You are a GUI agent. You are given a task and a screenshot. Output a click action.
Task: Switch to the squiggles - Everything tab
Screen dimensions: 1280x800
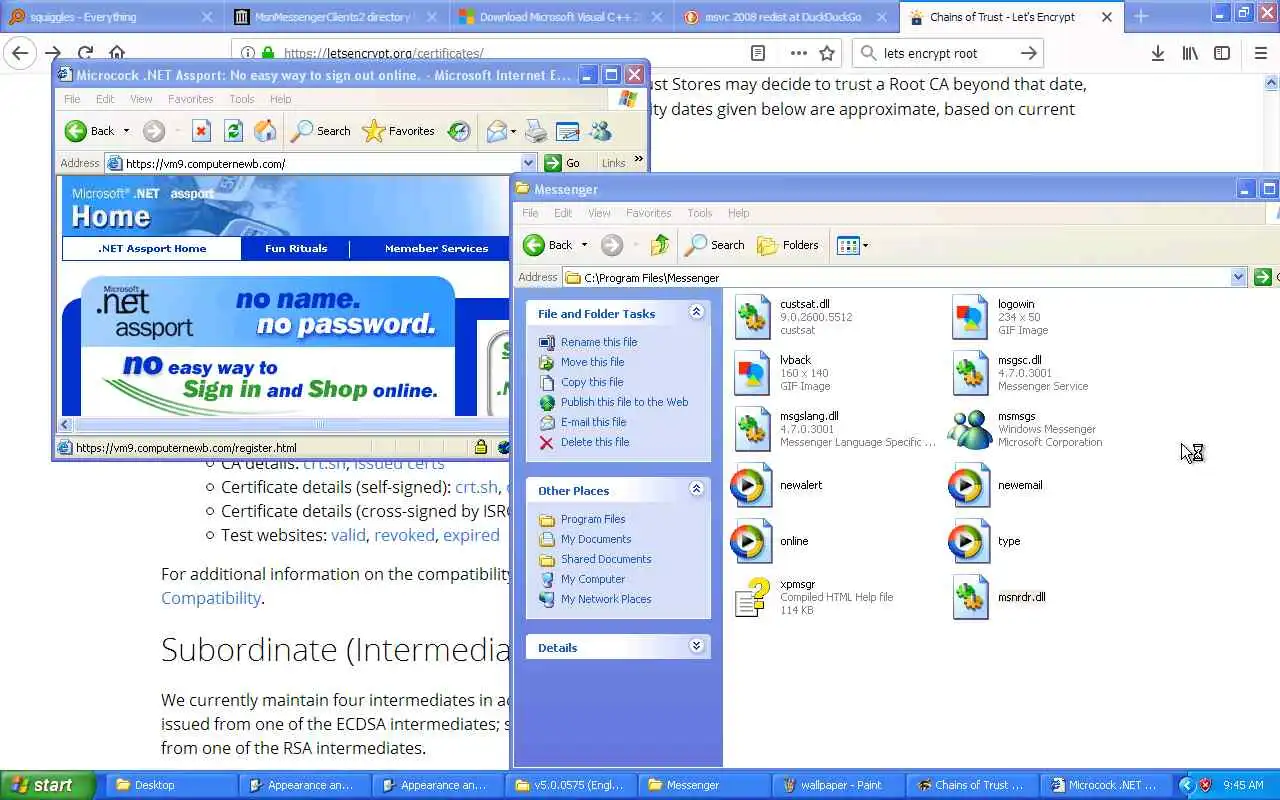(110, 17)
